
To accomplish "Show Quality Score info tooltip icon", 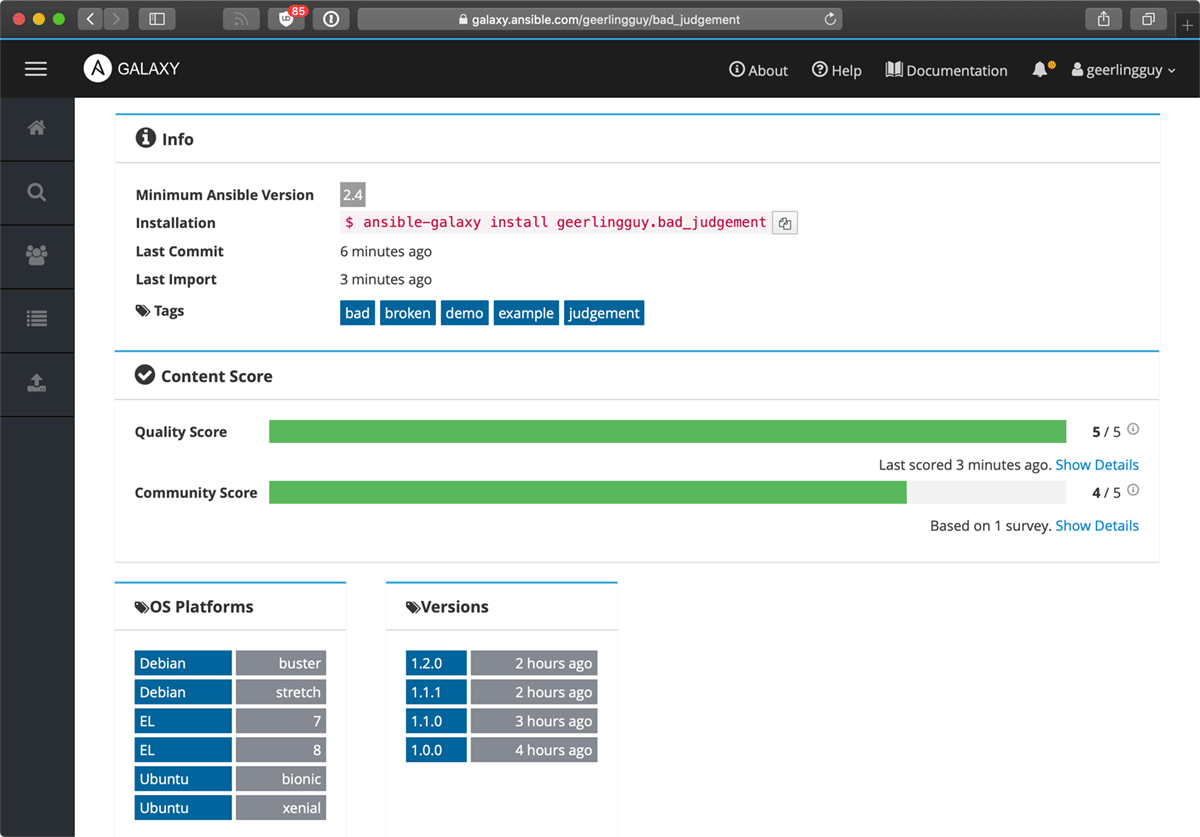I will coord(1133,430).
